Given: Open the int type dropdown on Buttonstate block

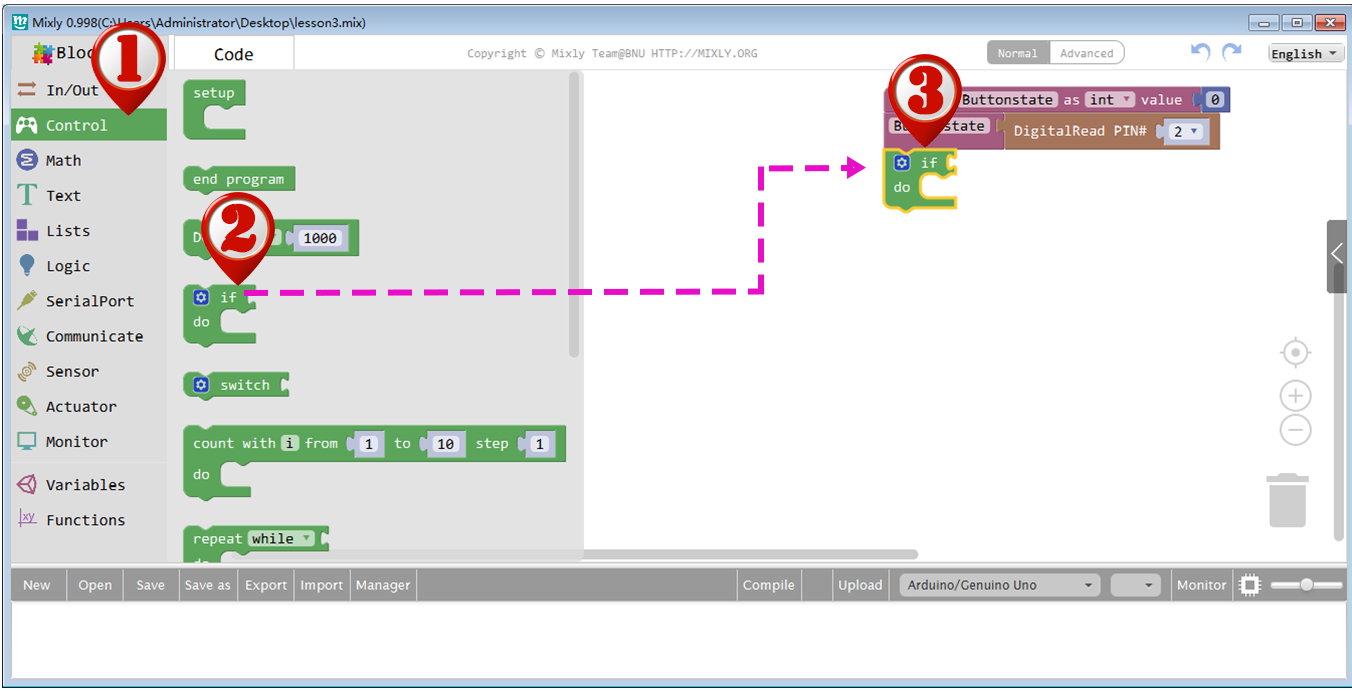Looking at the screenshot, I should point(1111,100).
